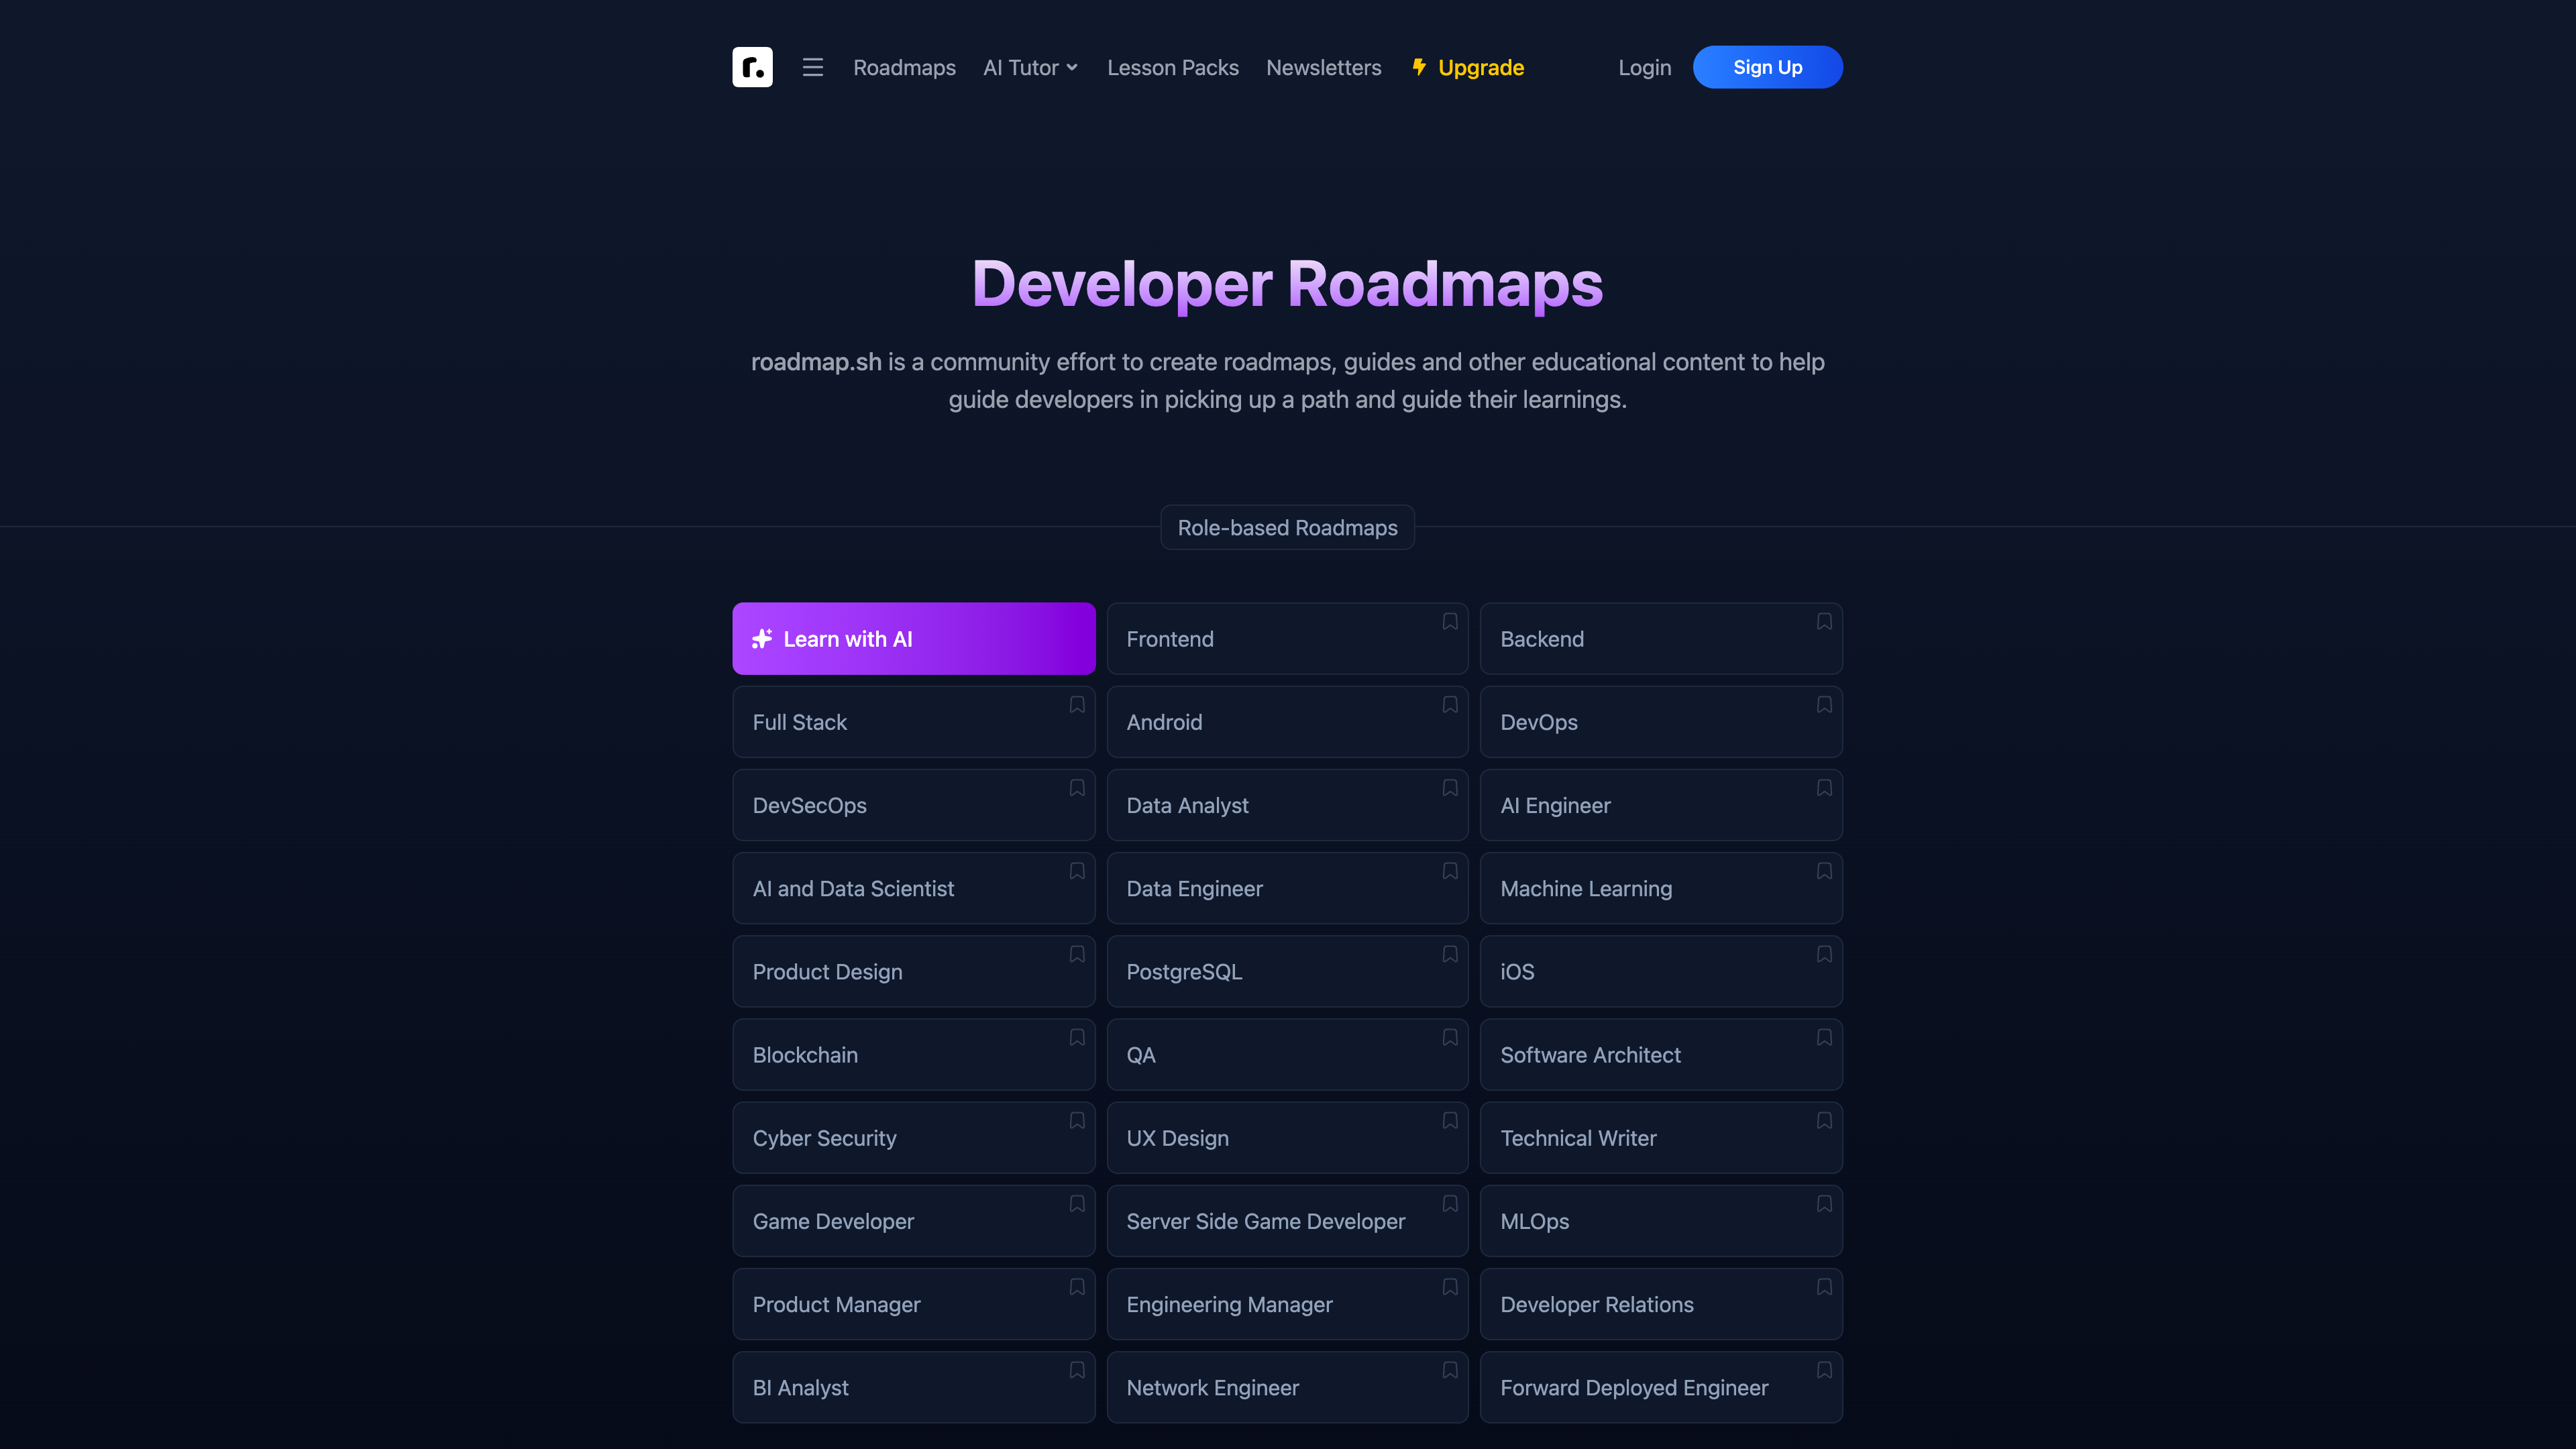Bookmark the Machine Learning roadmap
The width and height of the screenshot is (2576, 1449).
point(1824,870)
